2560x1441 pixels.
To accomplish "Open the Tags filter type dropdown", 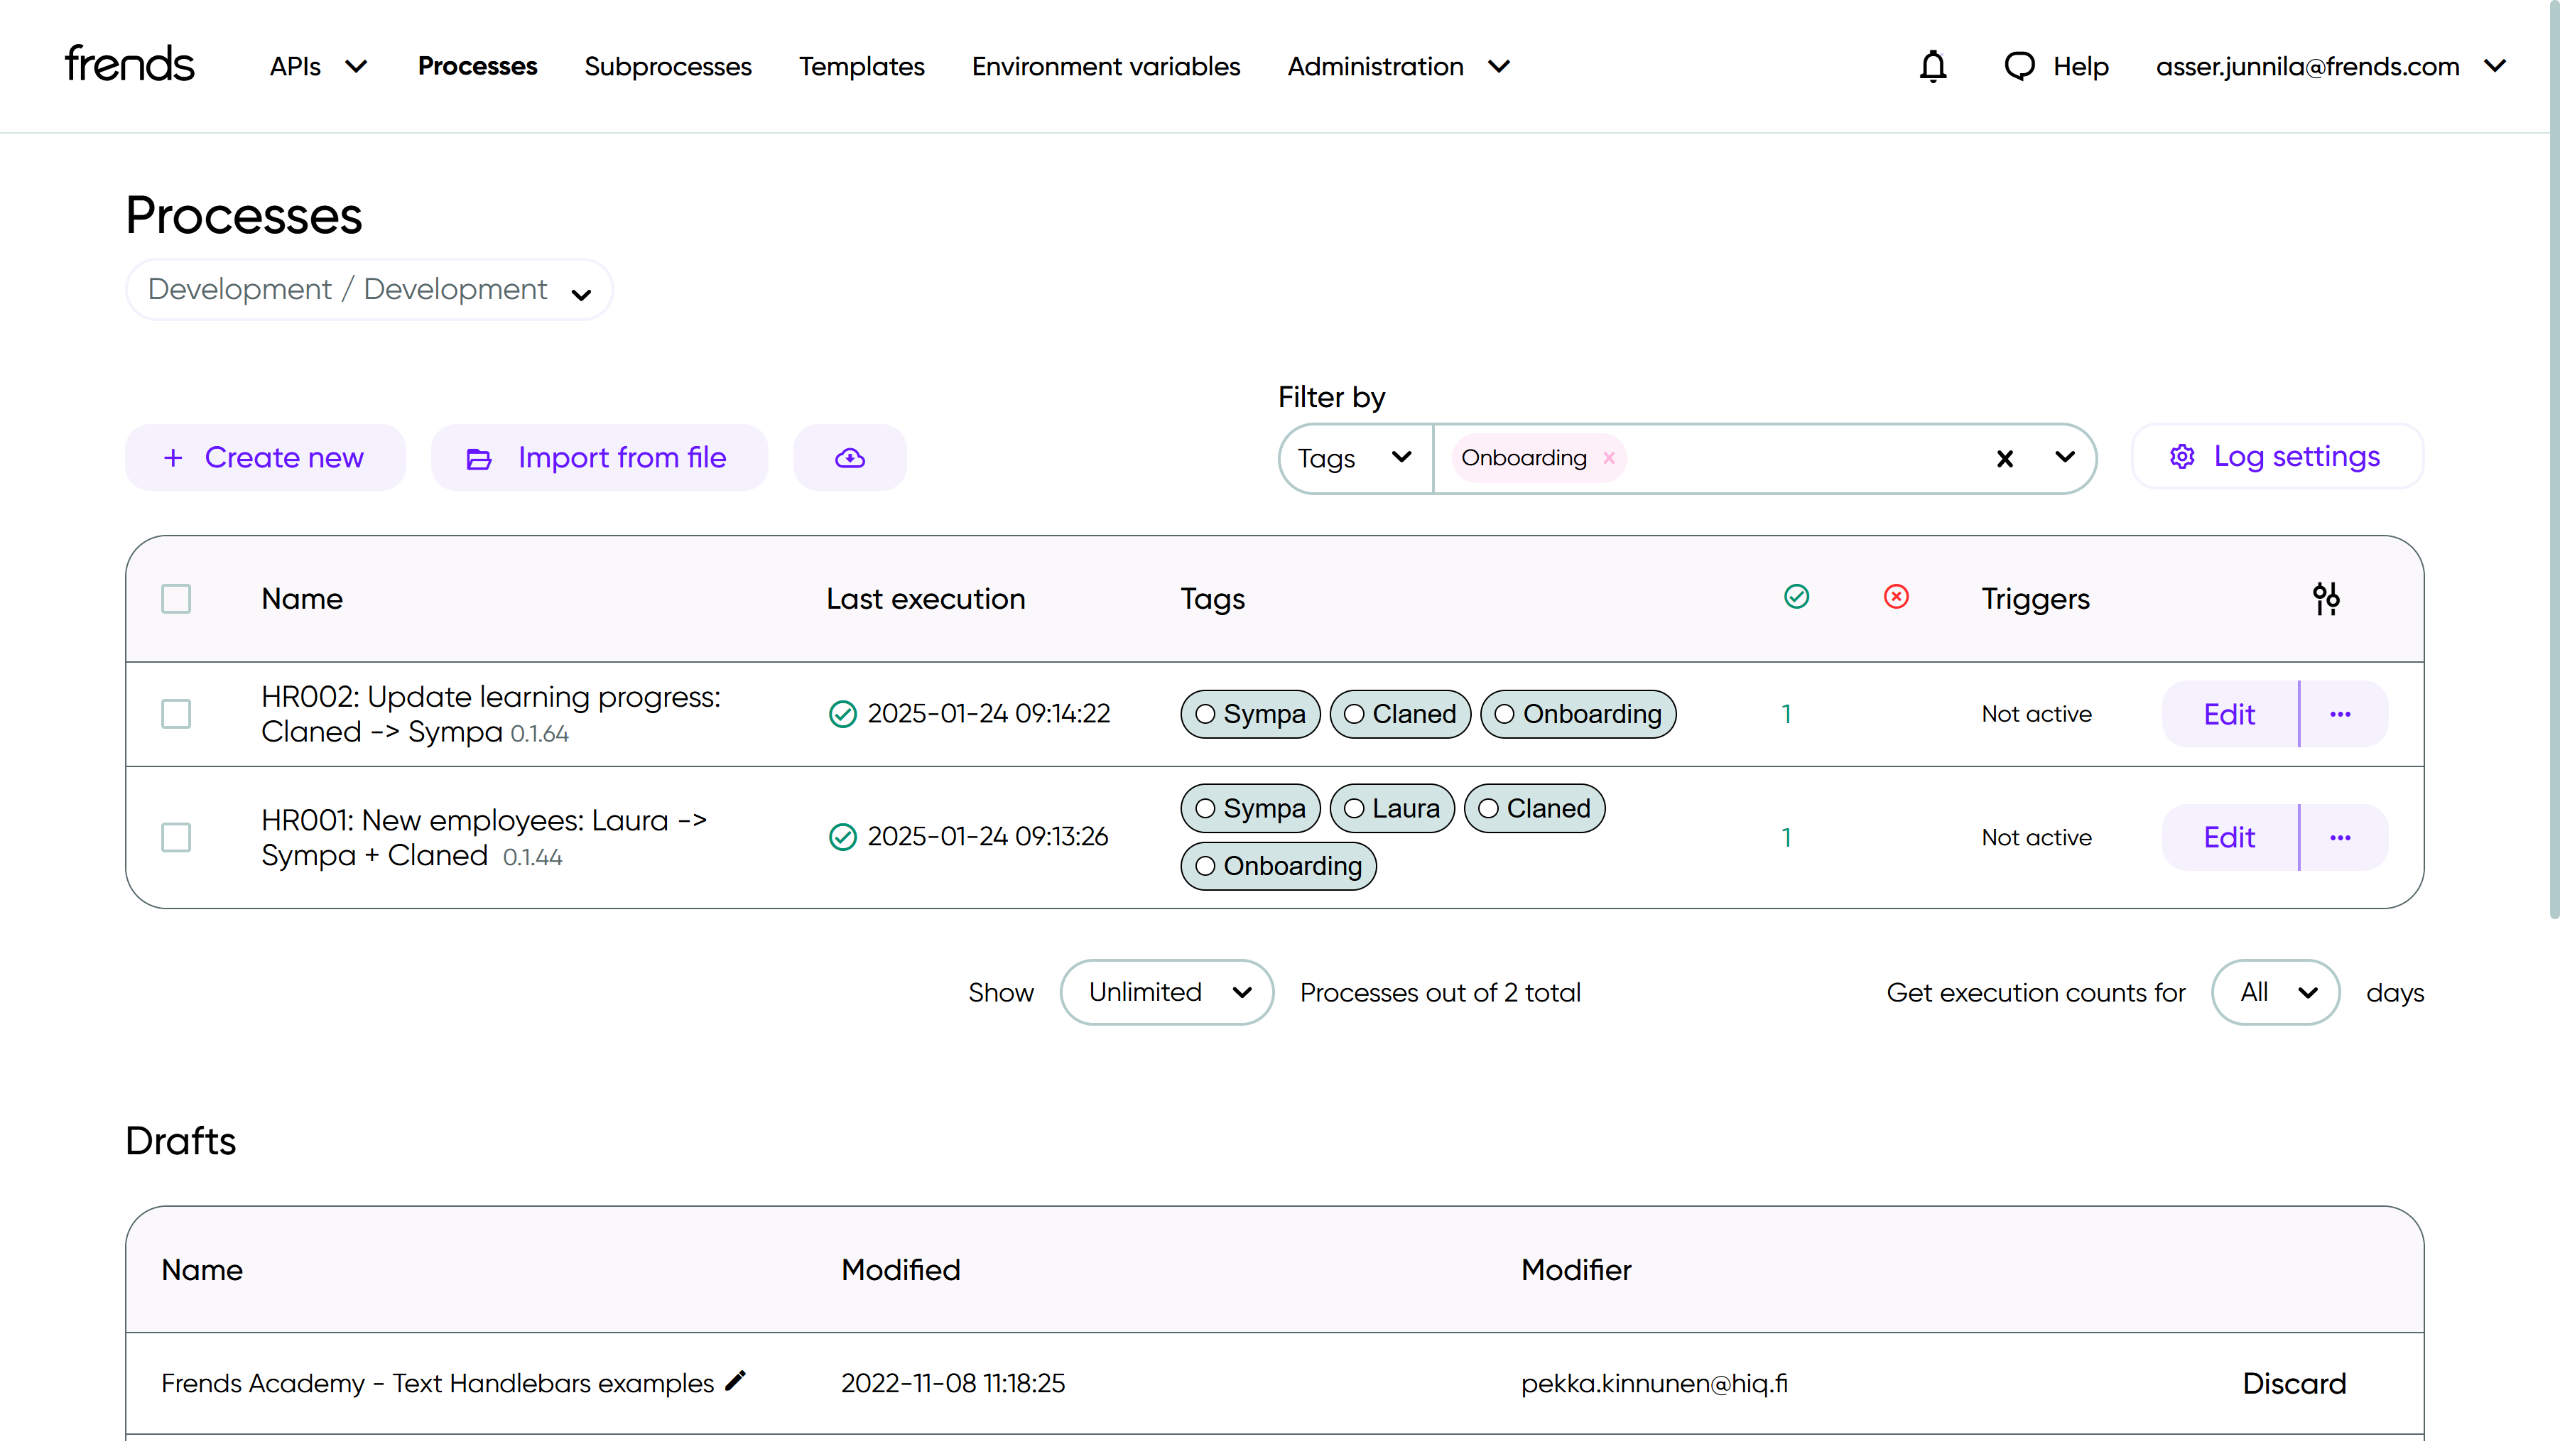I will 1354,458.
